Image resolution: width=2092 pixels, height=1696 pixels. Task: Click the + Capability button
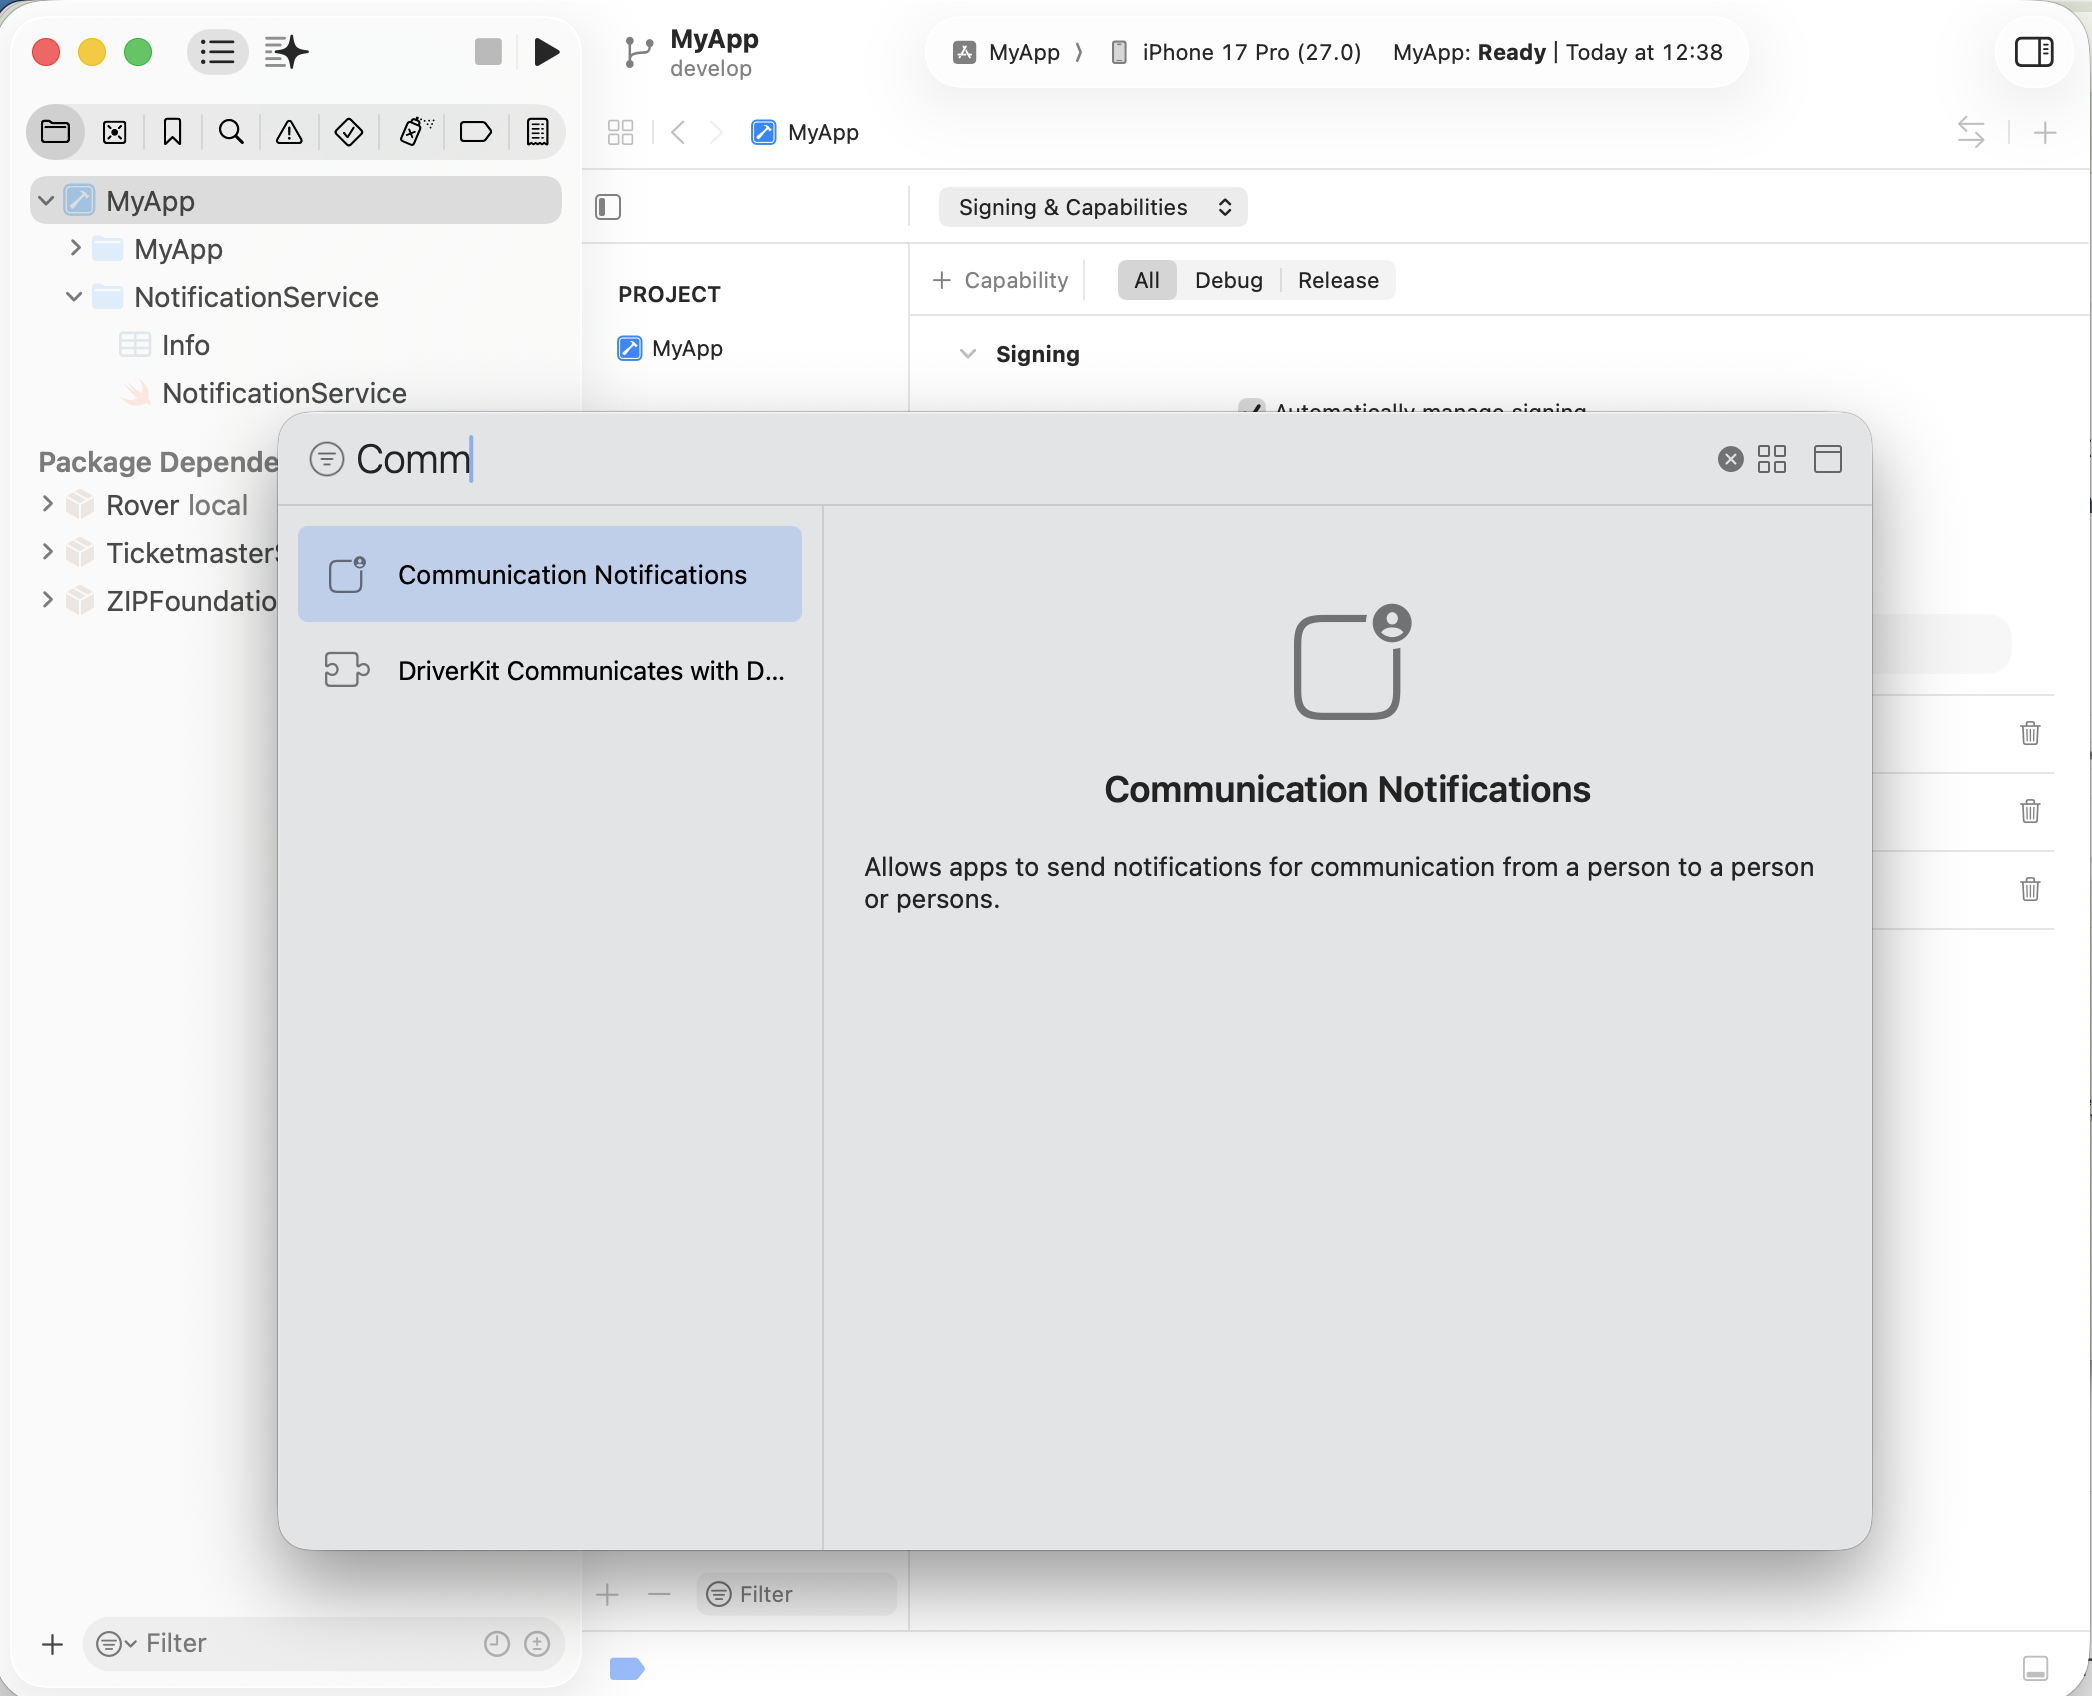coord(1000,280)
